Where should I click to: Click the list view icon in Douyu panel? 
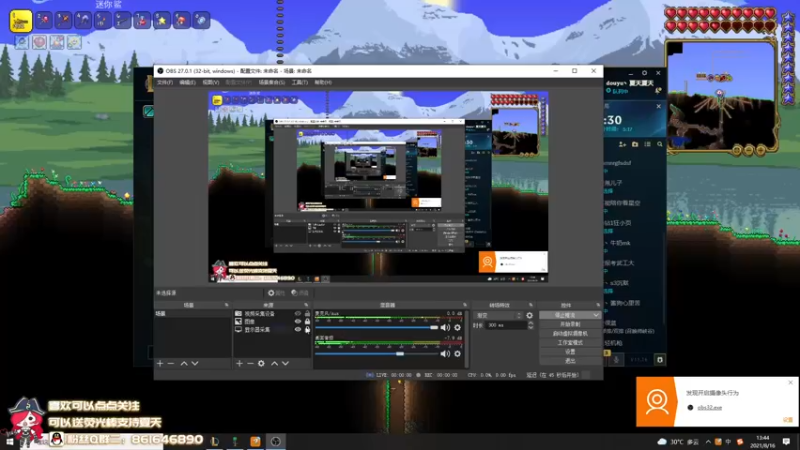(x=647, y=144)
